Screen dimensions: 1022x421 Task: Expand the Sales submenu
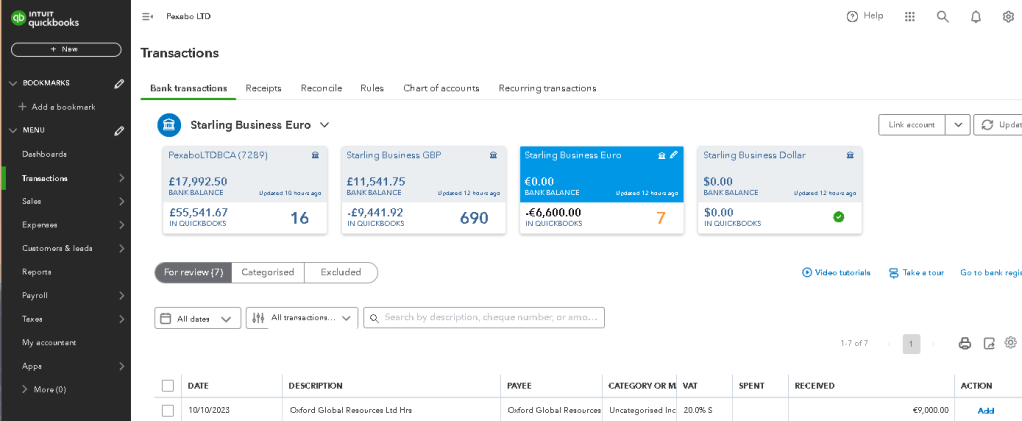[121, 201]
